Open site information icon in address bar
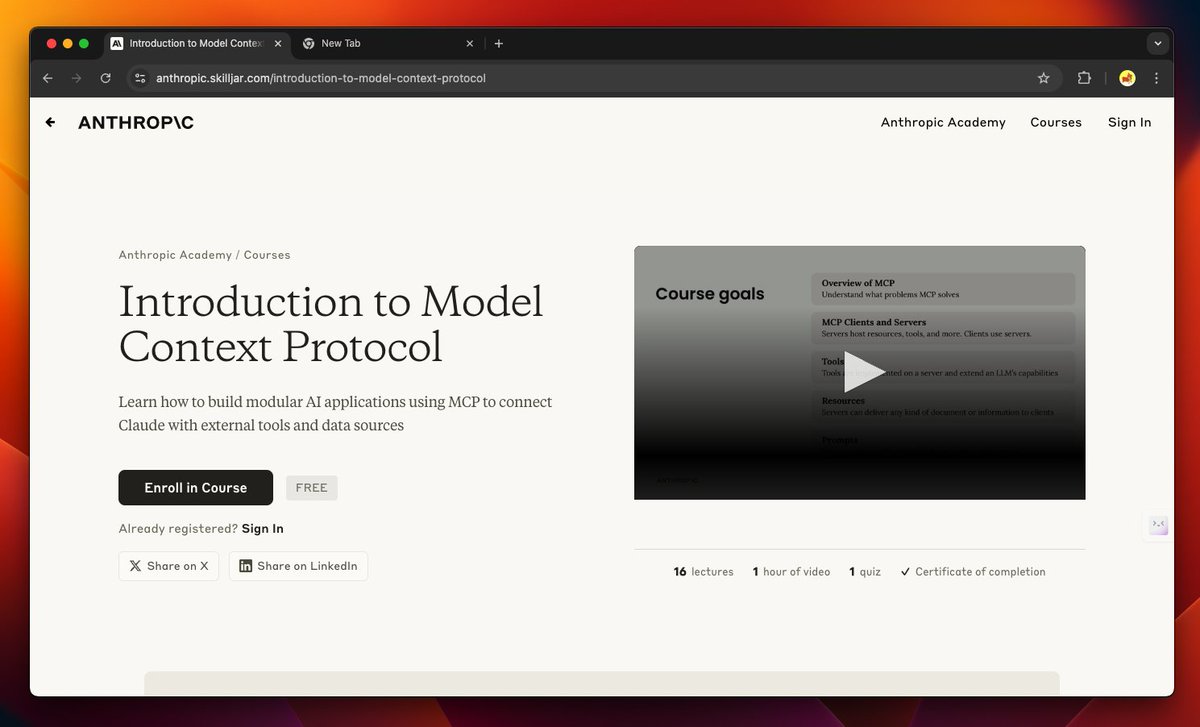The height and width of the screenshot is (727, 1200). click(x=140, y=78)
